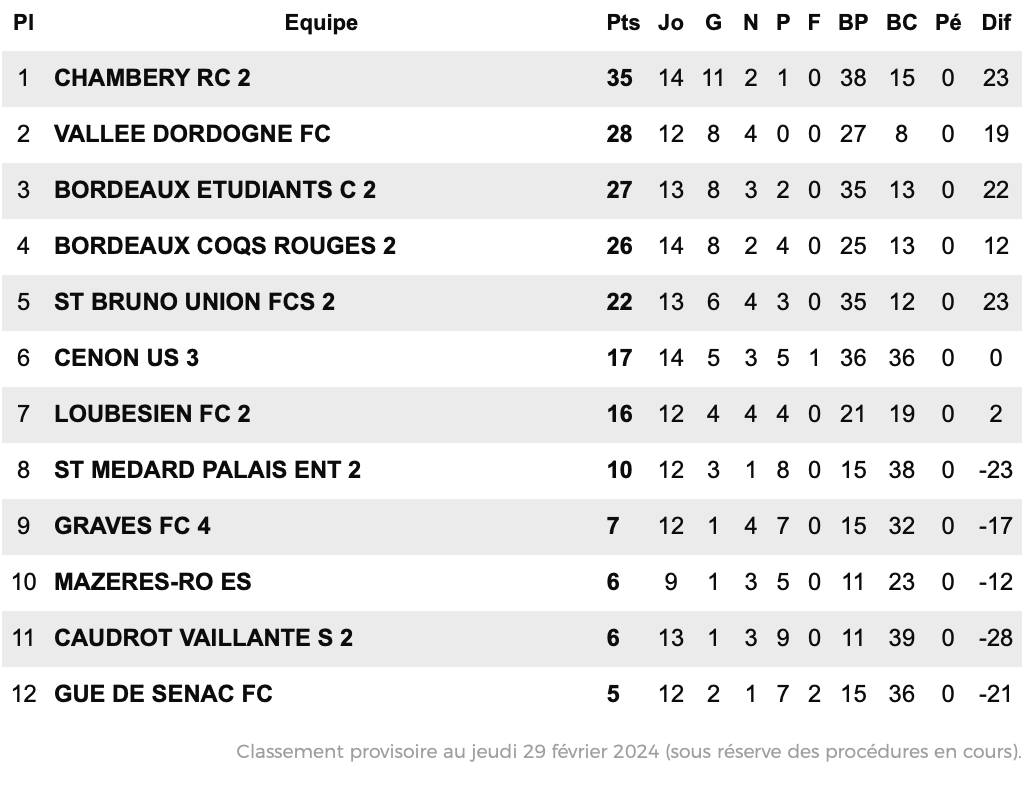Select the Jo column header
Screen dimensions: 1030x794
click(671, 23)
